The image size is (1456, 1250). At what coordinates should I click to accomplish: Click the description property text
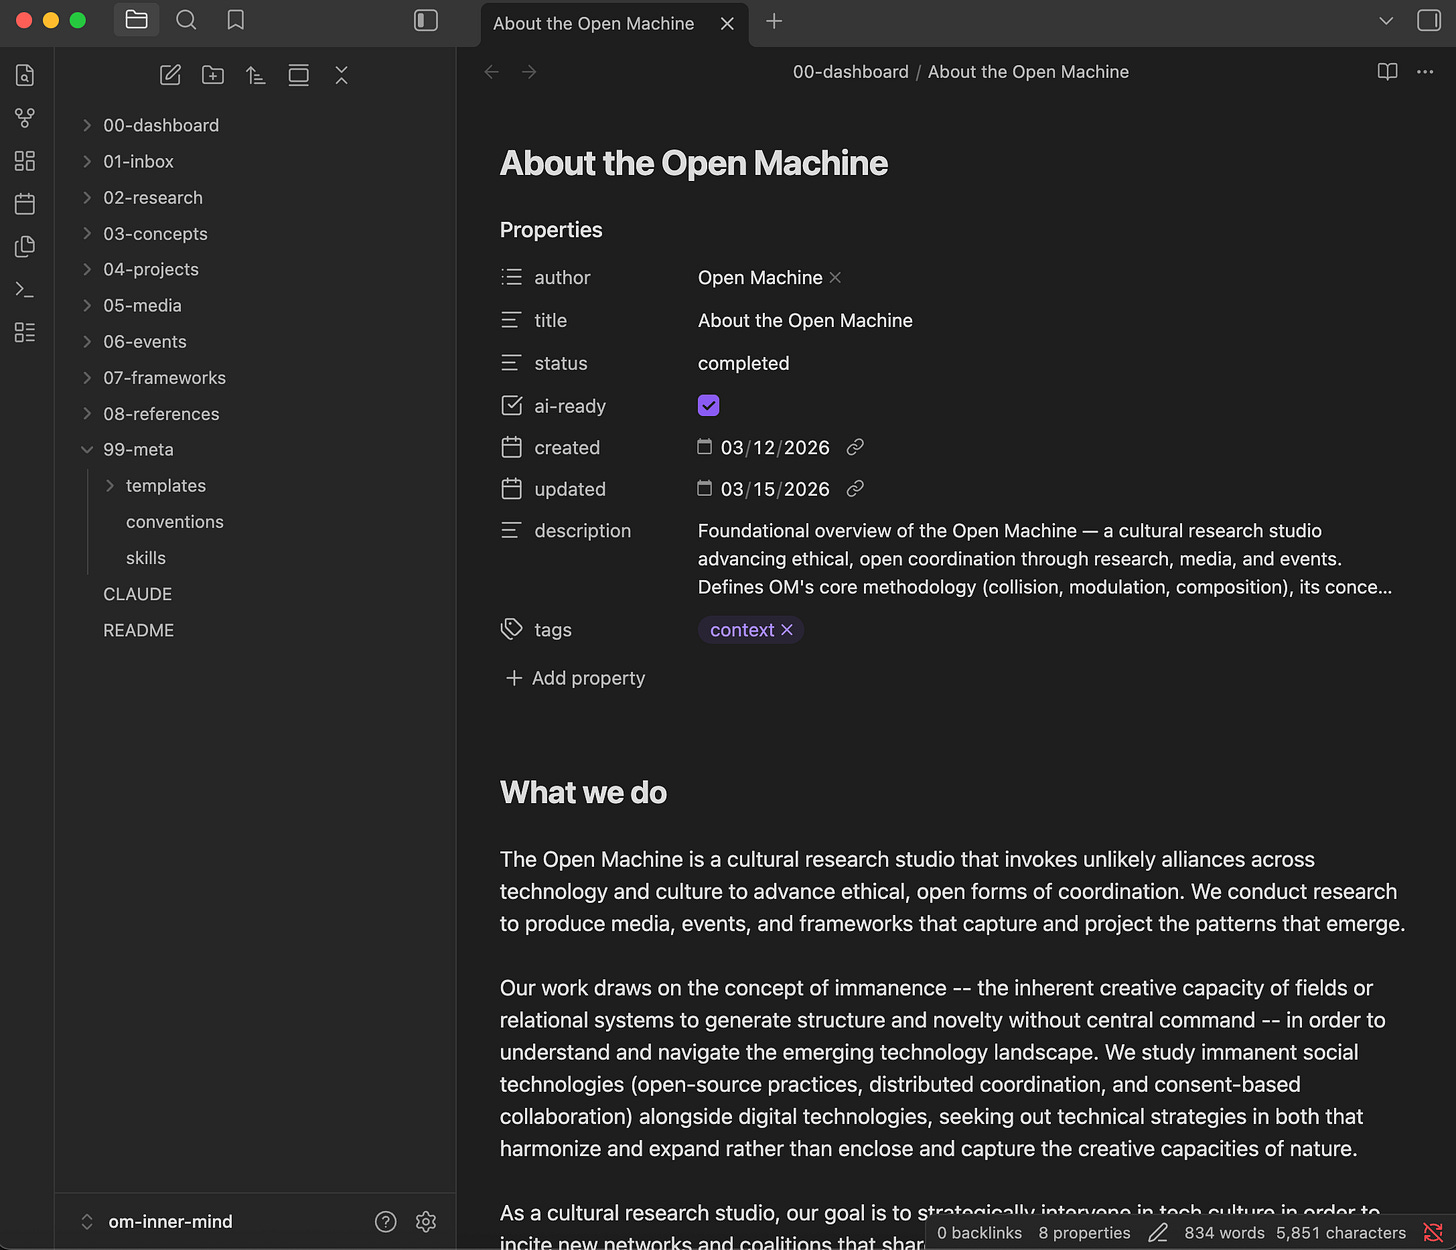pos(1045,559)
